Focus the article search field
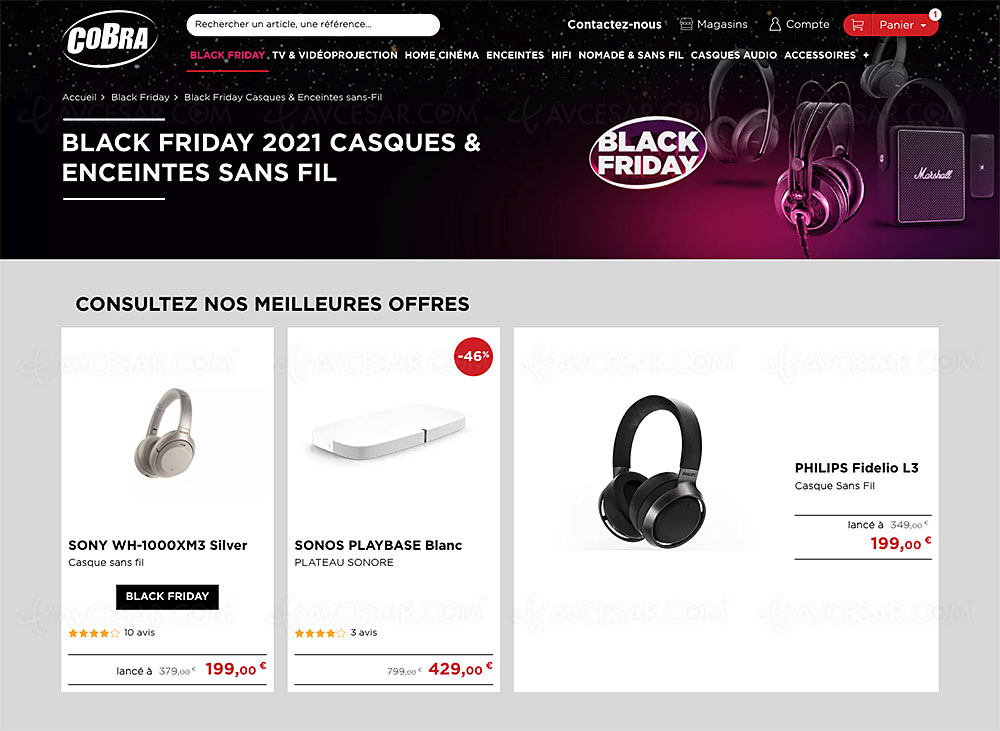The image size is (1000, 731). click(x=312, y=24)
